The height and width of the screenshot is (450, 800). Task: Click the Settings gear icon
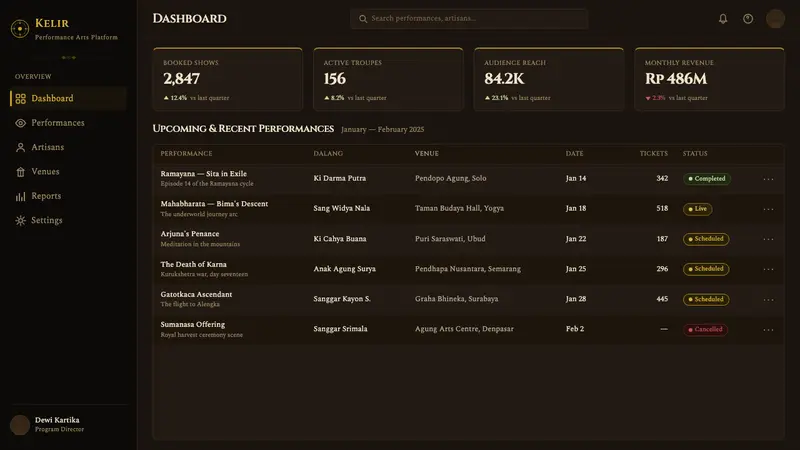pos(20,220)
